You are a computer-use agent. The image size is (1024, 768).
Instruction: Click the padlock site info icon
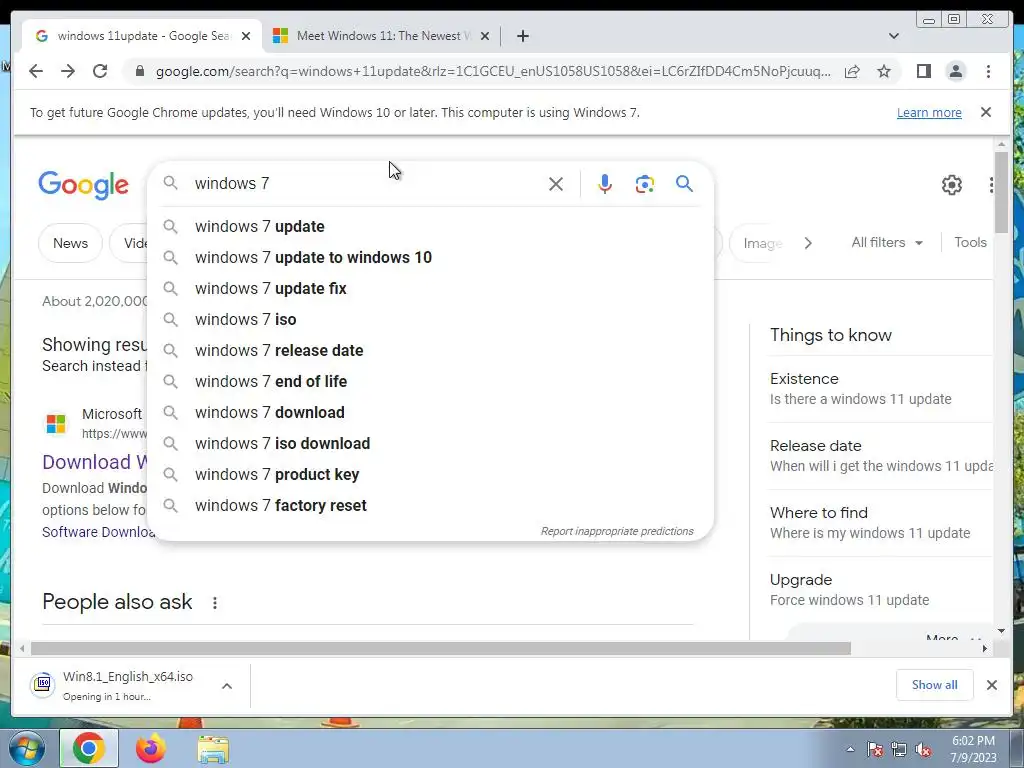140,71
